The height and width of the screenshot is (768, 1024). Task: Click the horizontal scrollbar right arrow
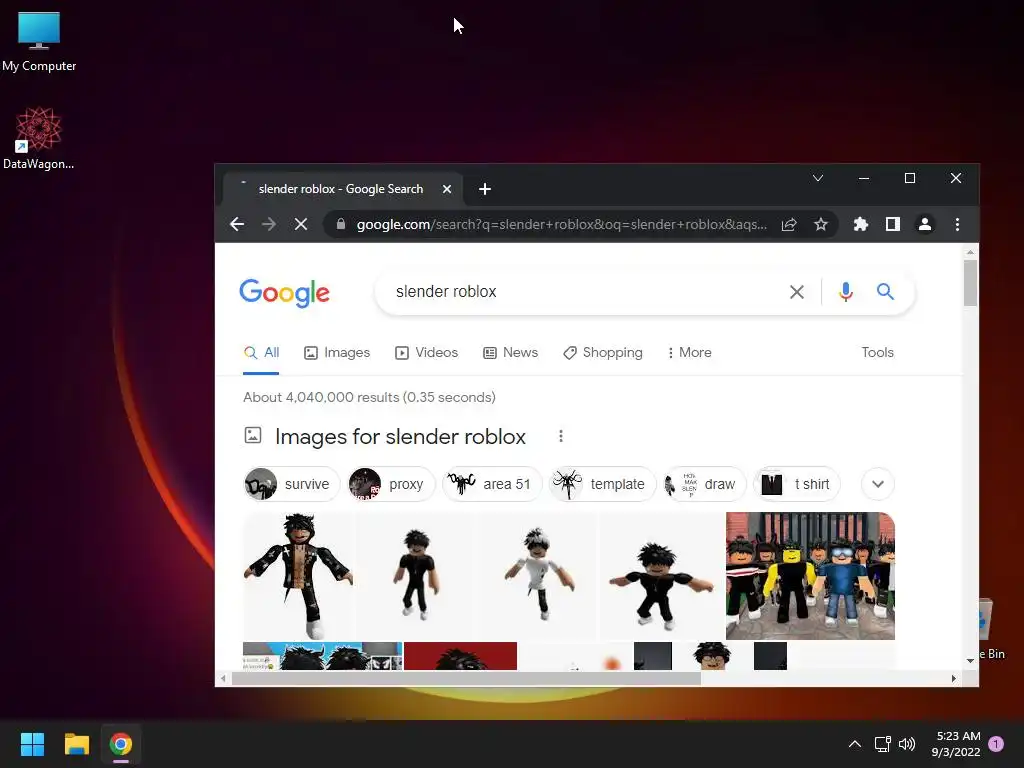(x=953, y=679)
